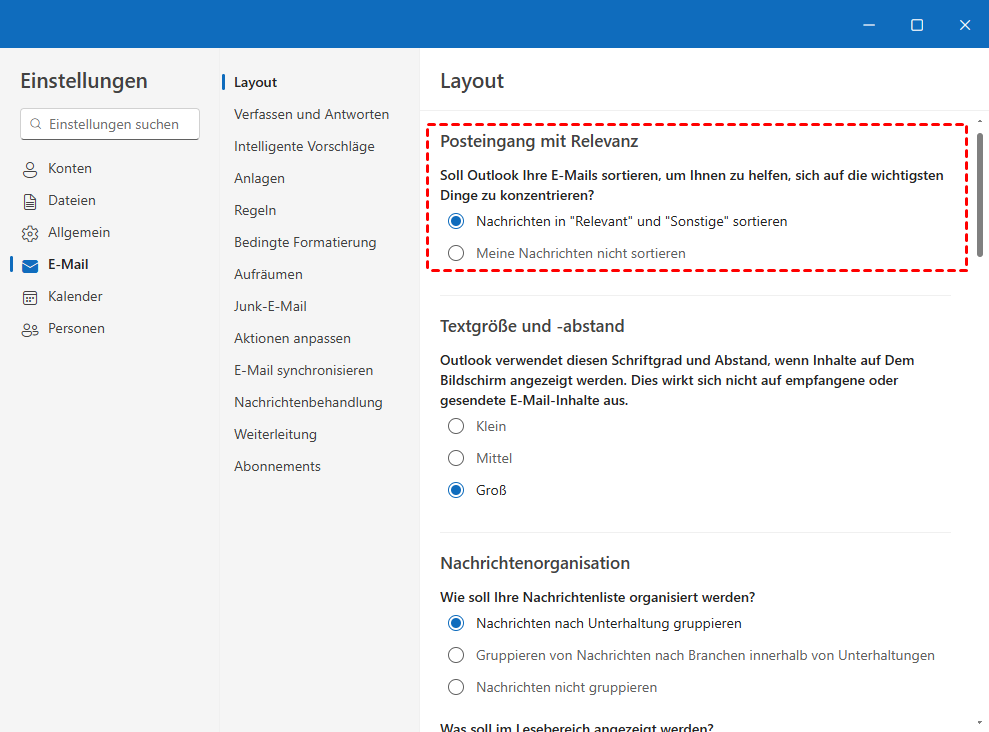Choose the Groß text size
The image size is (989, 732).
456,491
